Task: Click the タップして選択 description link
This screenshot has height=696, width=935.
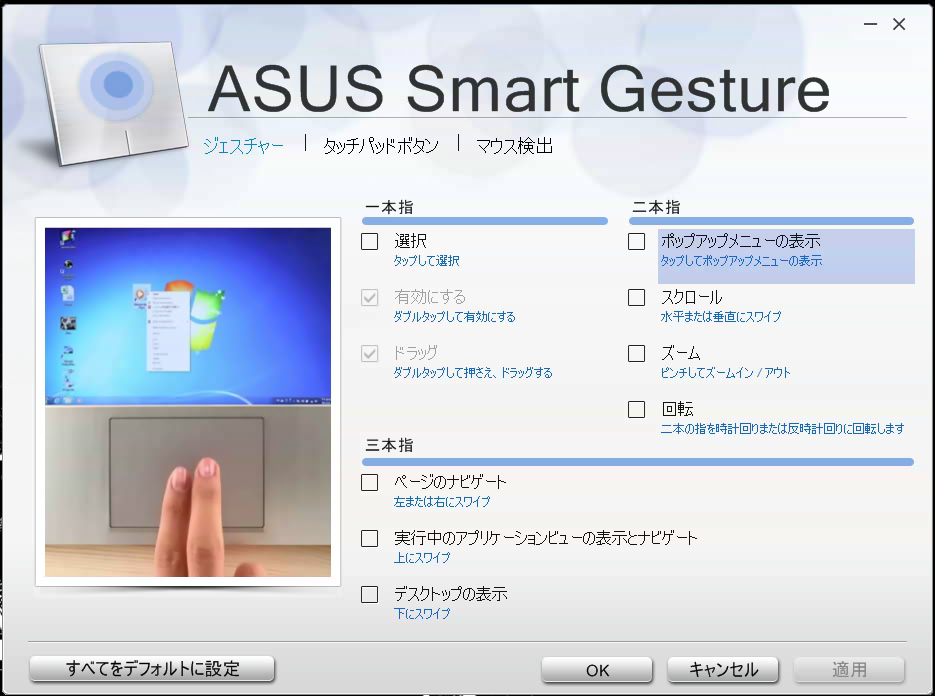Action: pyautogui.click(x=427, y=261)
